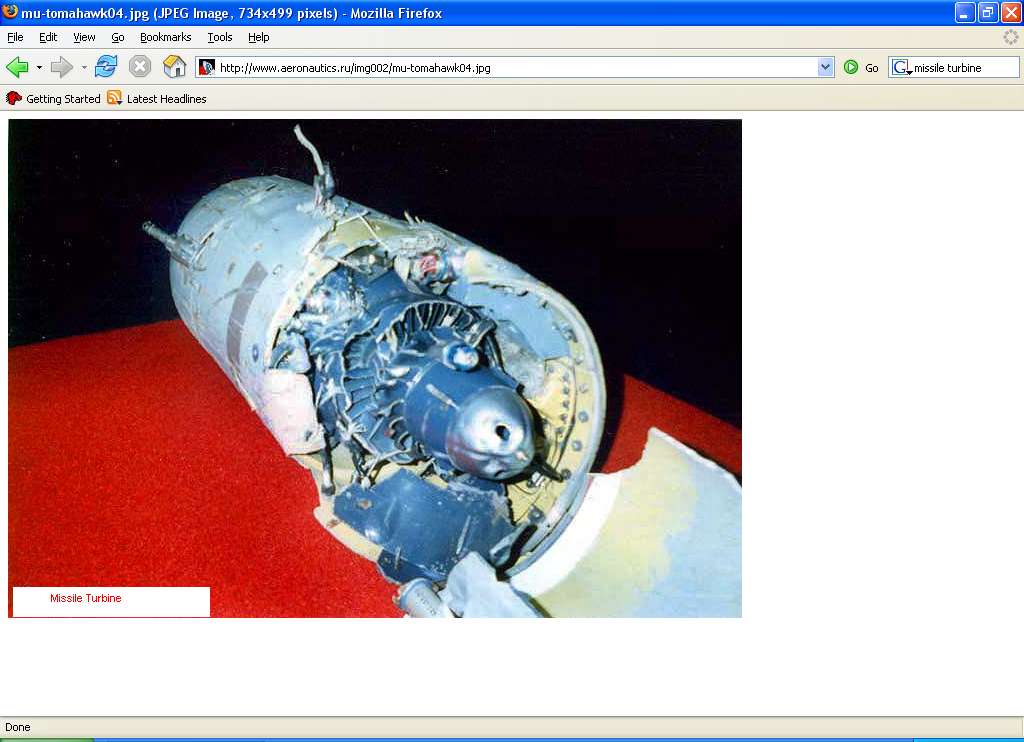Click the Forward navigation arrow
Screen dimensions: 1024x742
[x=60, y=66]
